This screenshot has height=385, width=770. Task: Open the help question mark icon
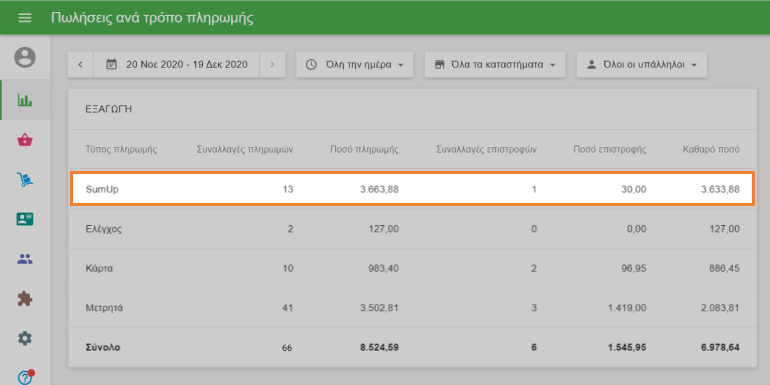click(x=25, y=377)
